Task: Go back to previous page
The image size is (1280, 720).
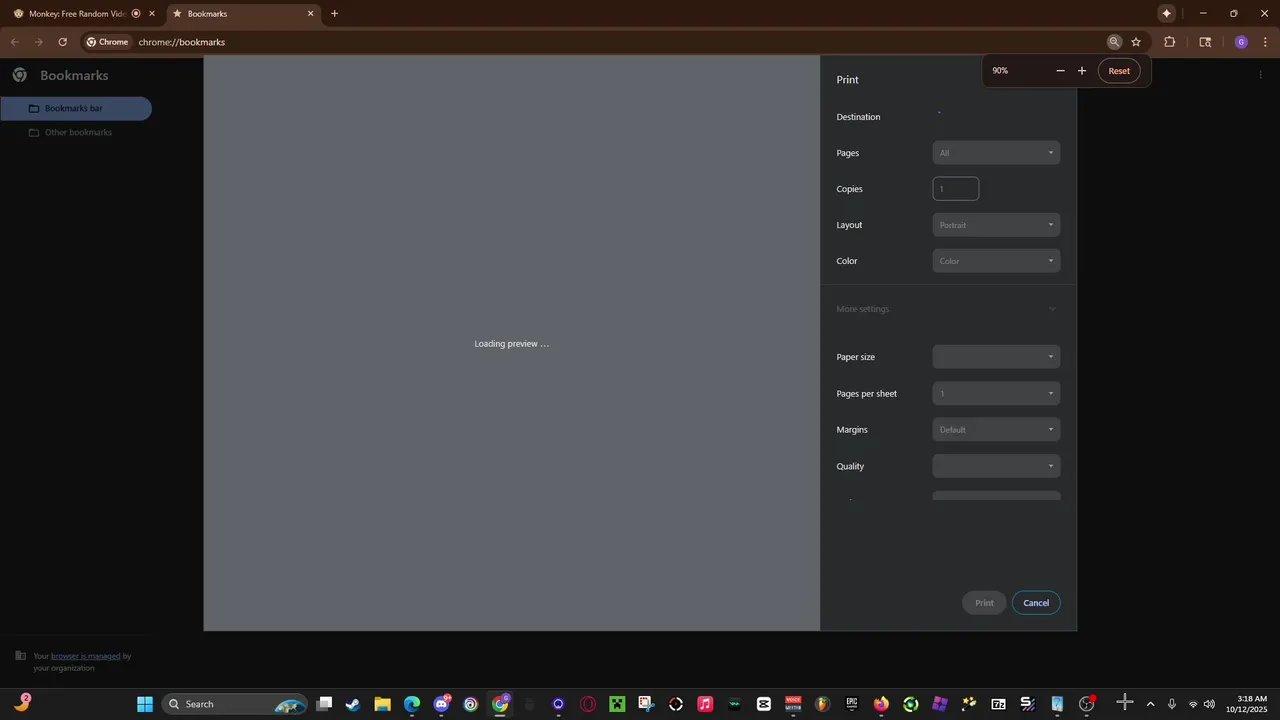Action: pos(14,42)
